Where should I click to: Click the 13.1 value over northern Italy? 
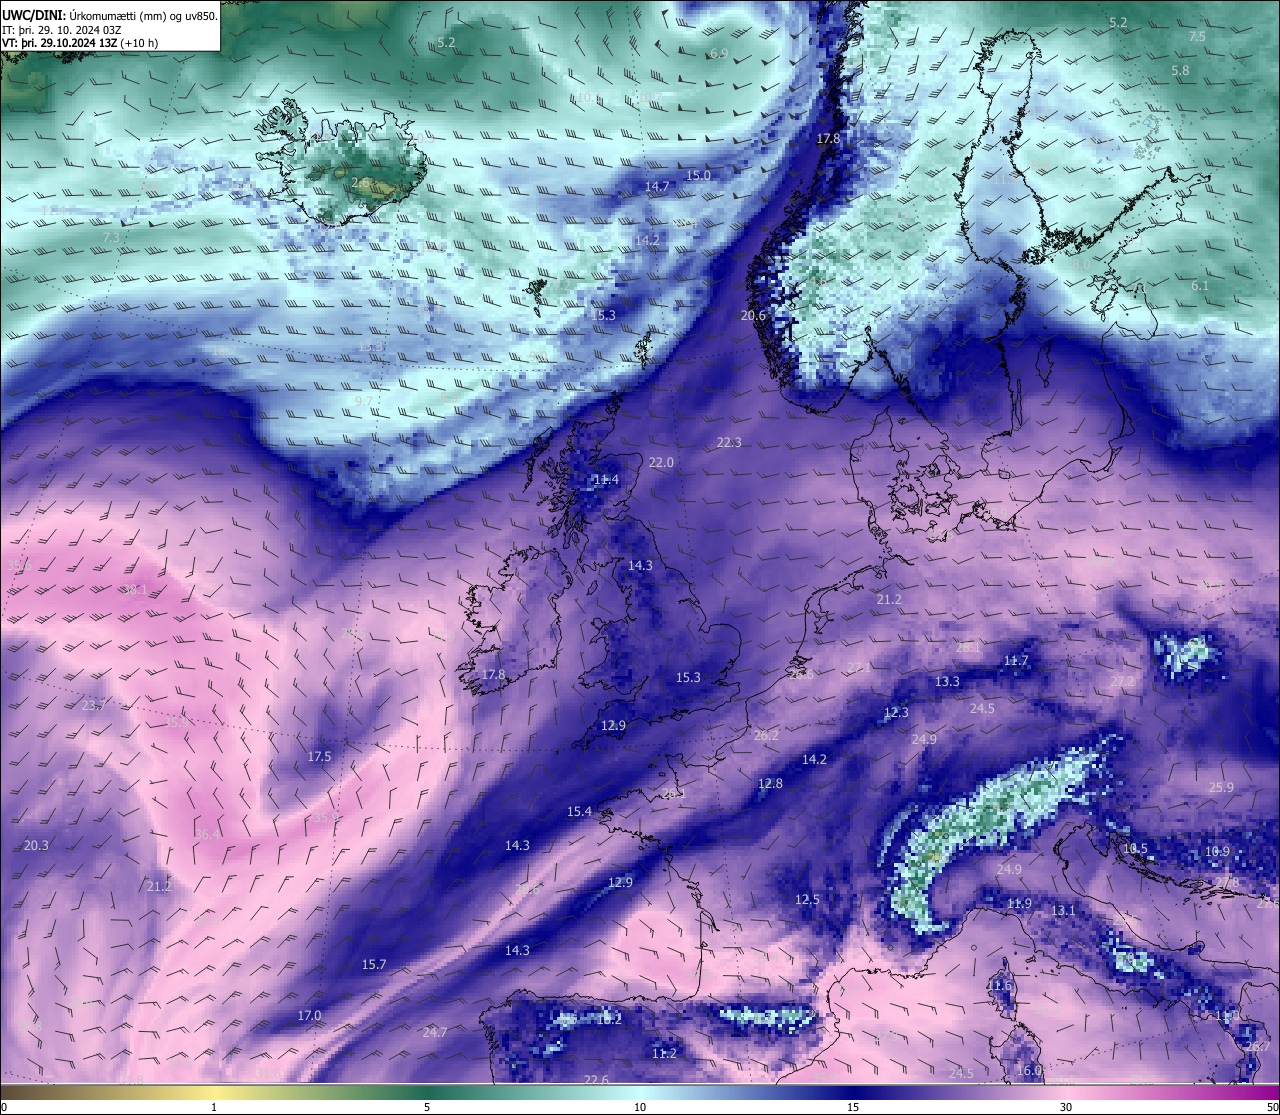[x=1063, y=911]
